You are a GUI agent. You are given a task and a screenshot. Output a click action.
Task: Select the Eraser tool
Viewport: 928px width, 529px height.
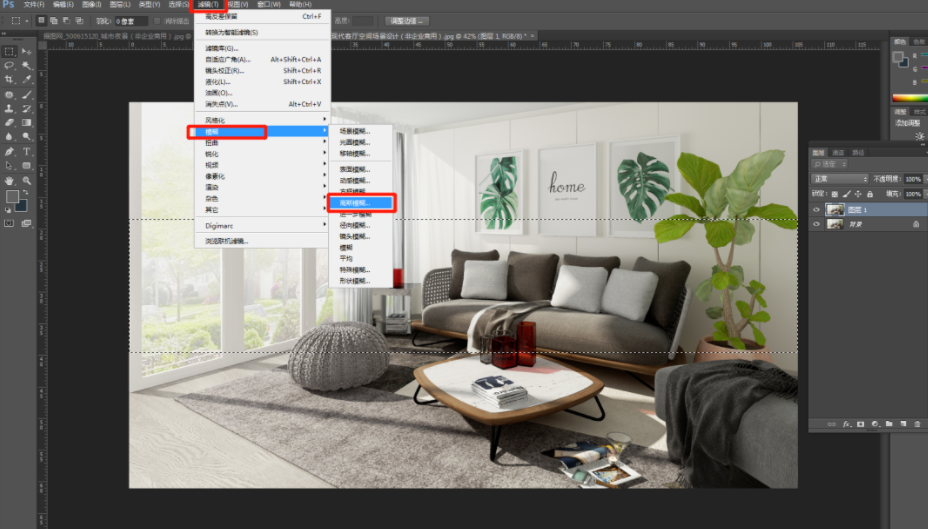tap(9, 122)
